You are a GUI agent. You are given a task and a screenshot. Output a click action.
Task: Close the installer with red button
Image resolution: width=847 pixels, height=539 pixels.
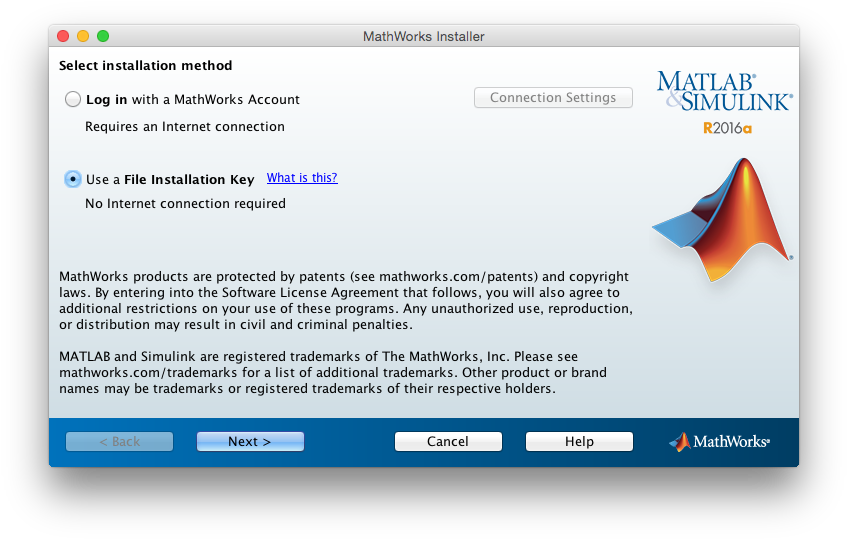(63, 36)
